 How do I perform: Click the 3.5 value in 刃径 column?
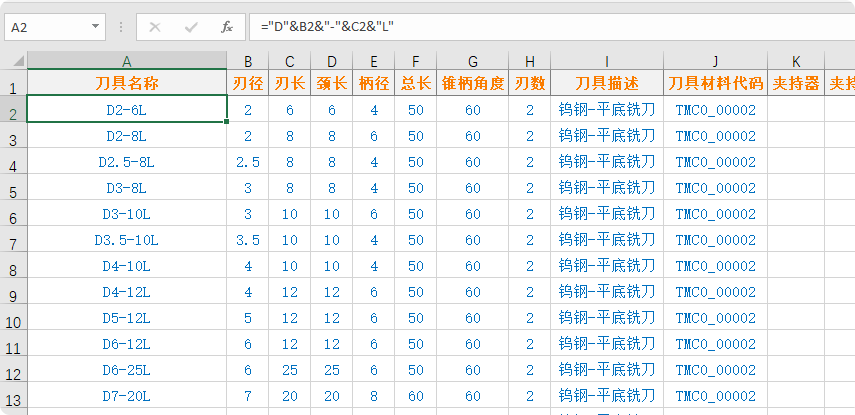click(248, 239)
